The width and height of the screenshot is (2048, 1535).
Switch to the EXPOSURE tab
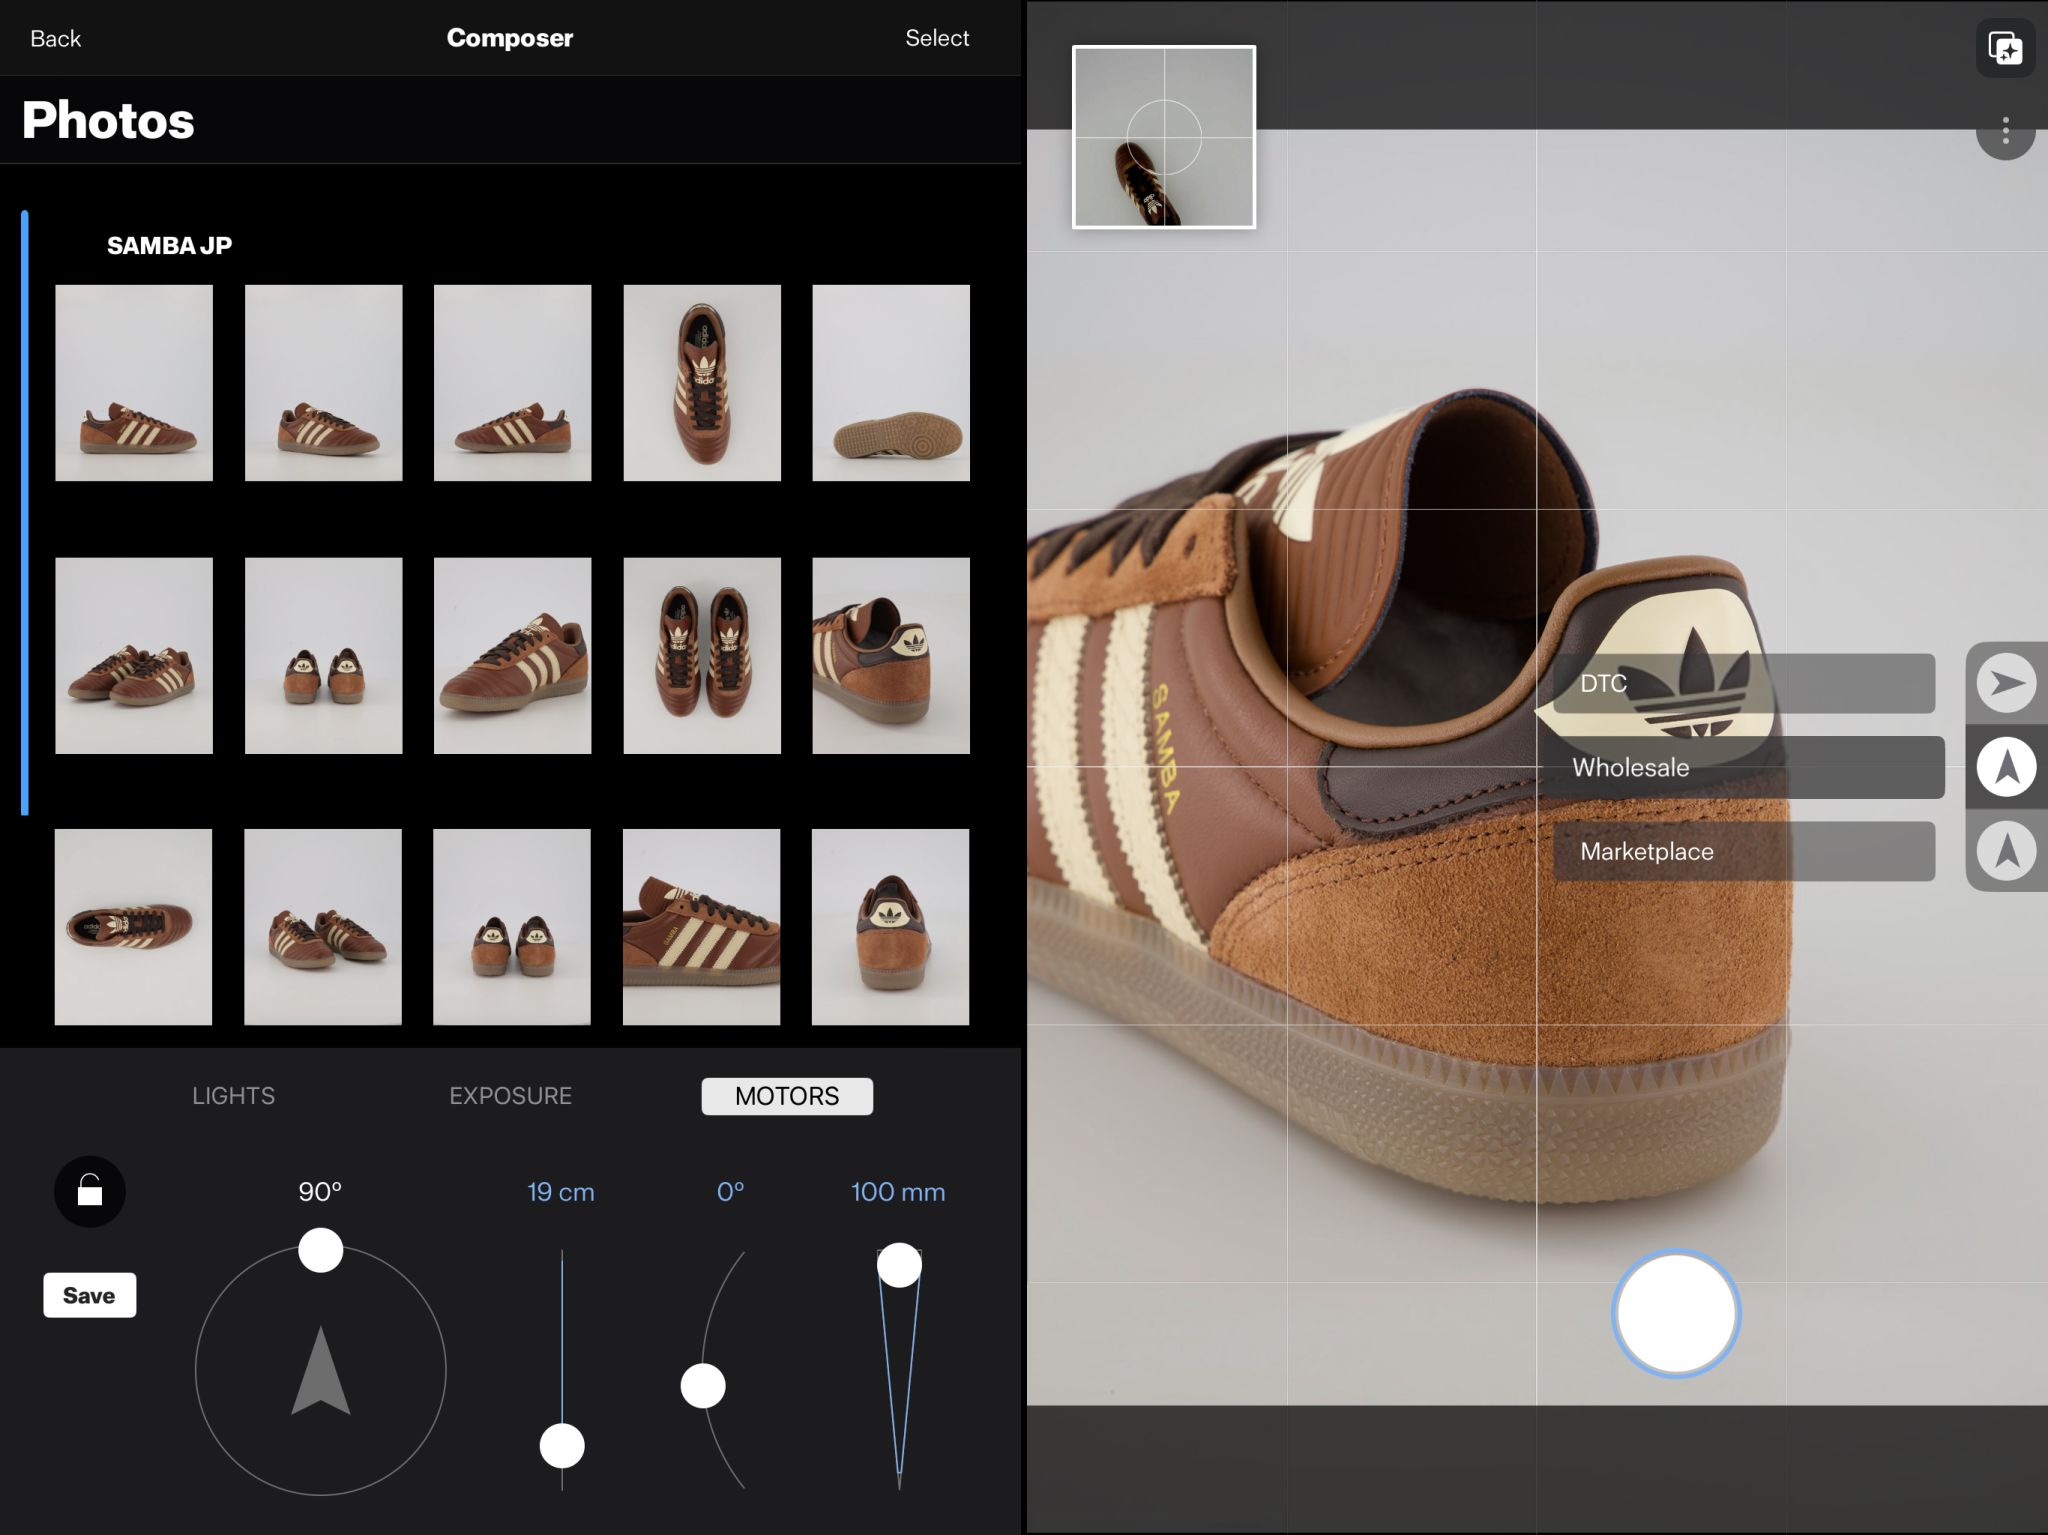[x=510, y=1096]
